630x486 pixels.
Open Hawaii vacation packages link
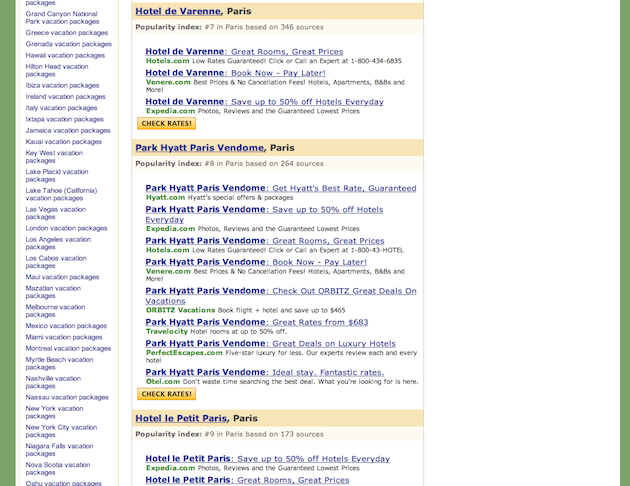[x=65, y=55]
